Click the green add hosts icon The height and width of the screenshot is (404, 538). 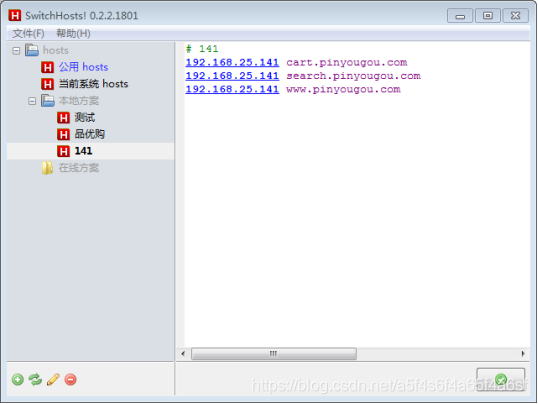[17, 380]
